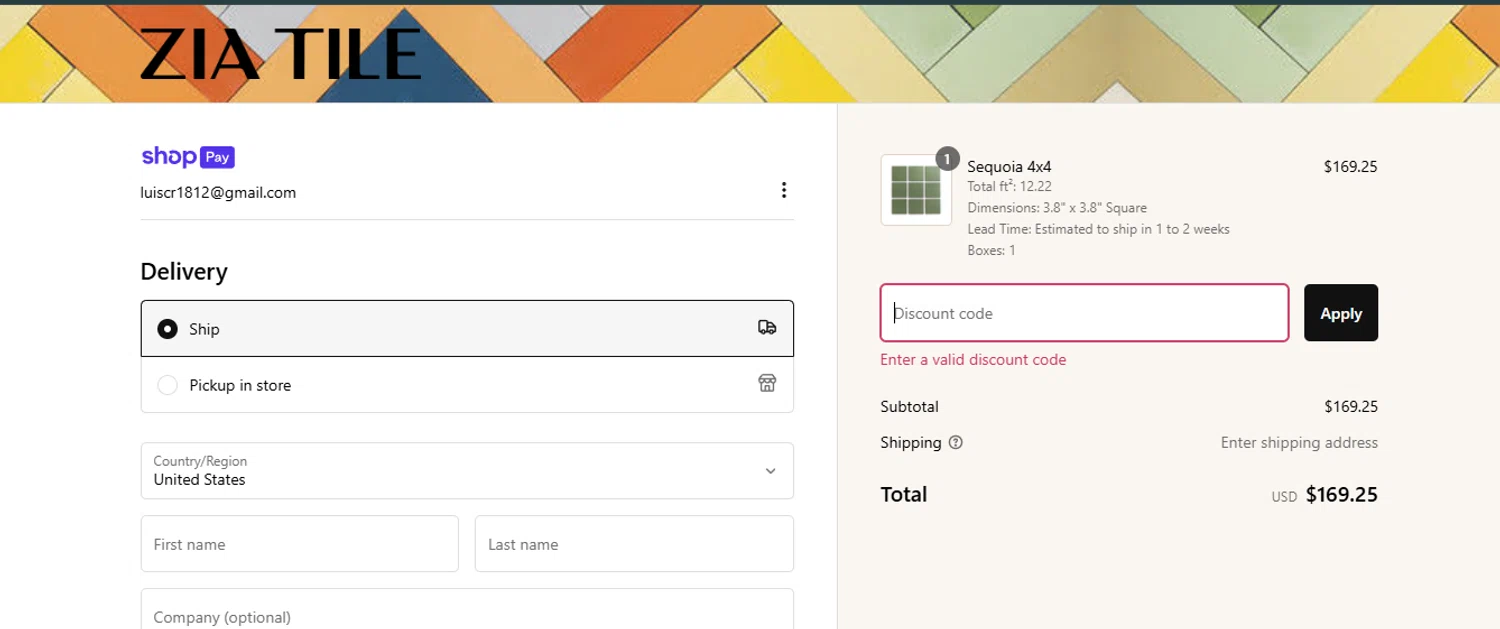Click the Discount code input field
This screenshot has height=629, width=1500.
click(x=1084, y=313)
